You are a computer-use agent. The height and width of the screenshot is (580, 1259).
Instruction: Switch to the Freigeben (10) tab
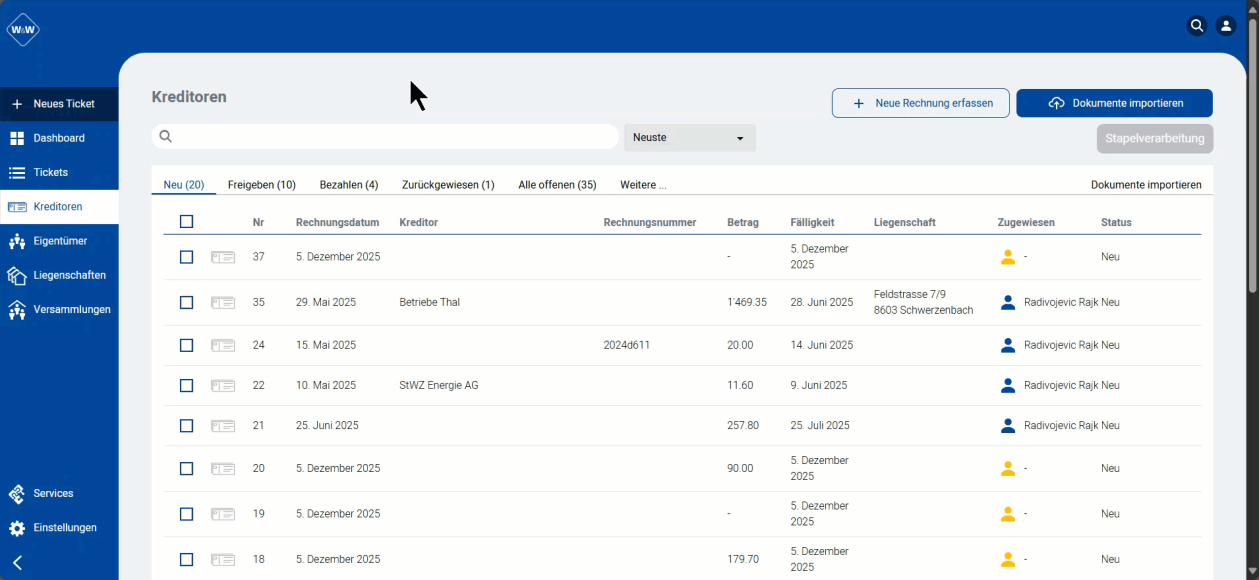(x=262, y=185)
